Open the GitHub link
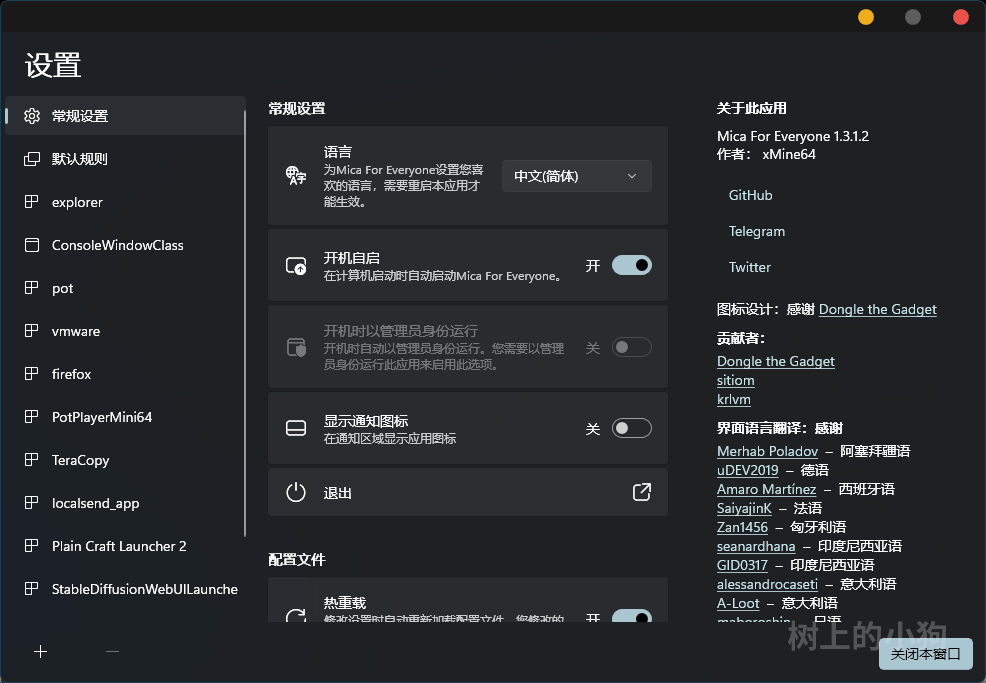The width and height of the screenshot is (986, 683). pos(750,195)
